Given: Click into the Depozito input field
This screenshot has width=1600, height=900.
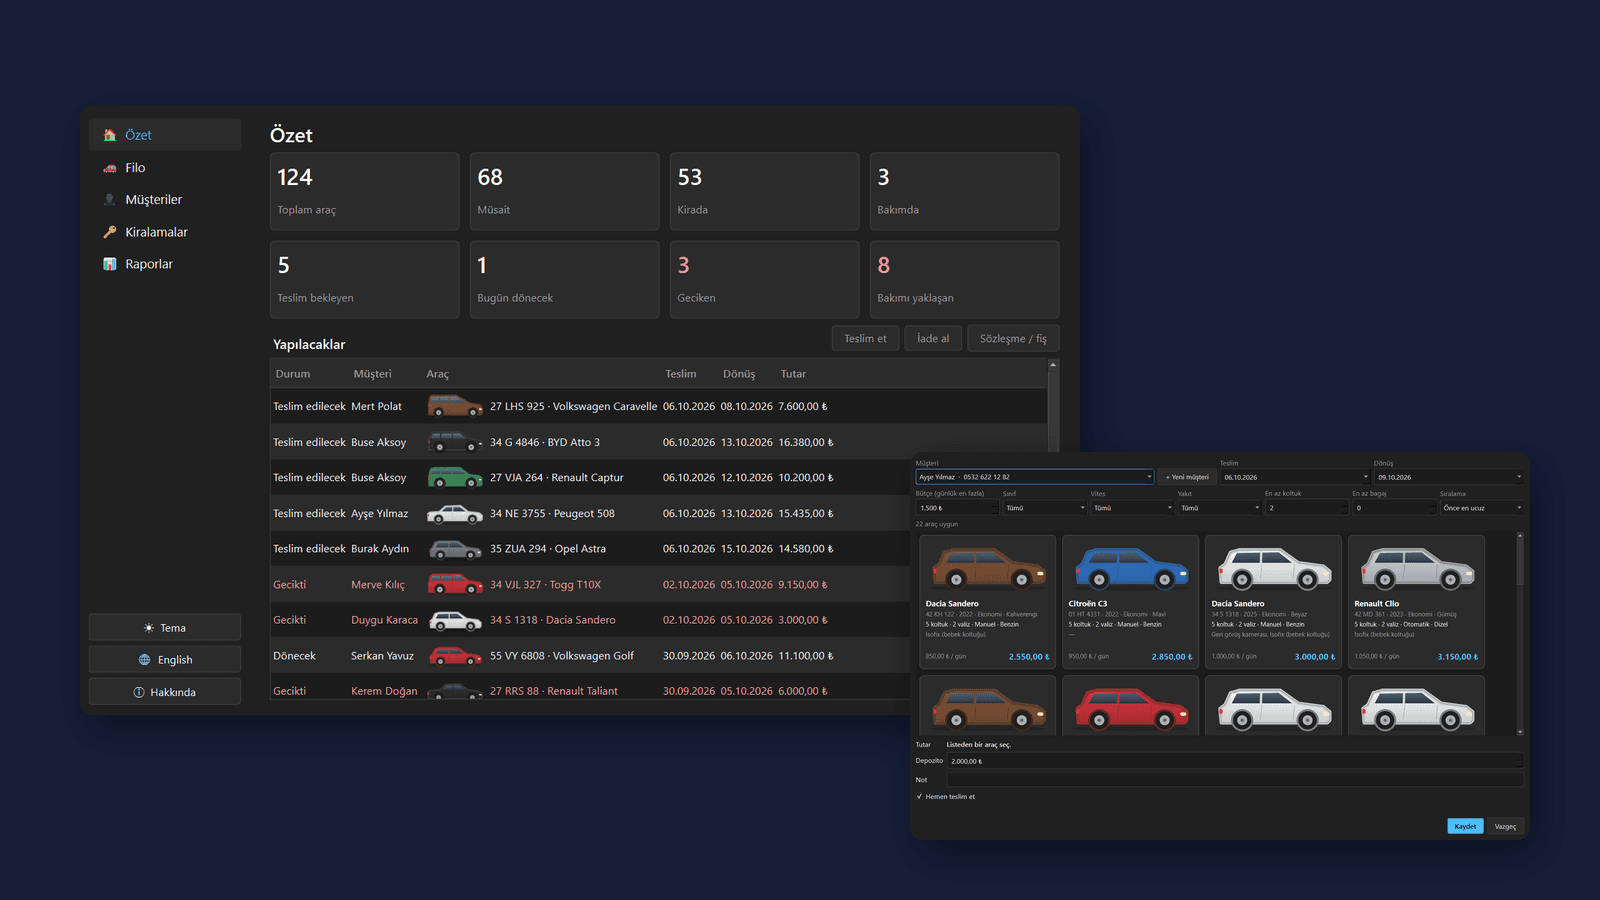Looking at the screenshot, I should (x=1235, y=761).
